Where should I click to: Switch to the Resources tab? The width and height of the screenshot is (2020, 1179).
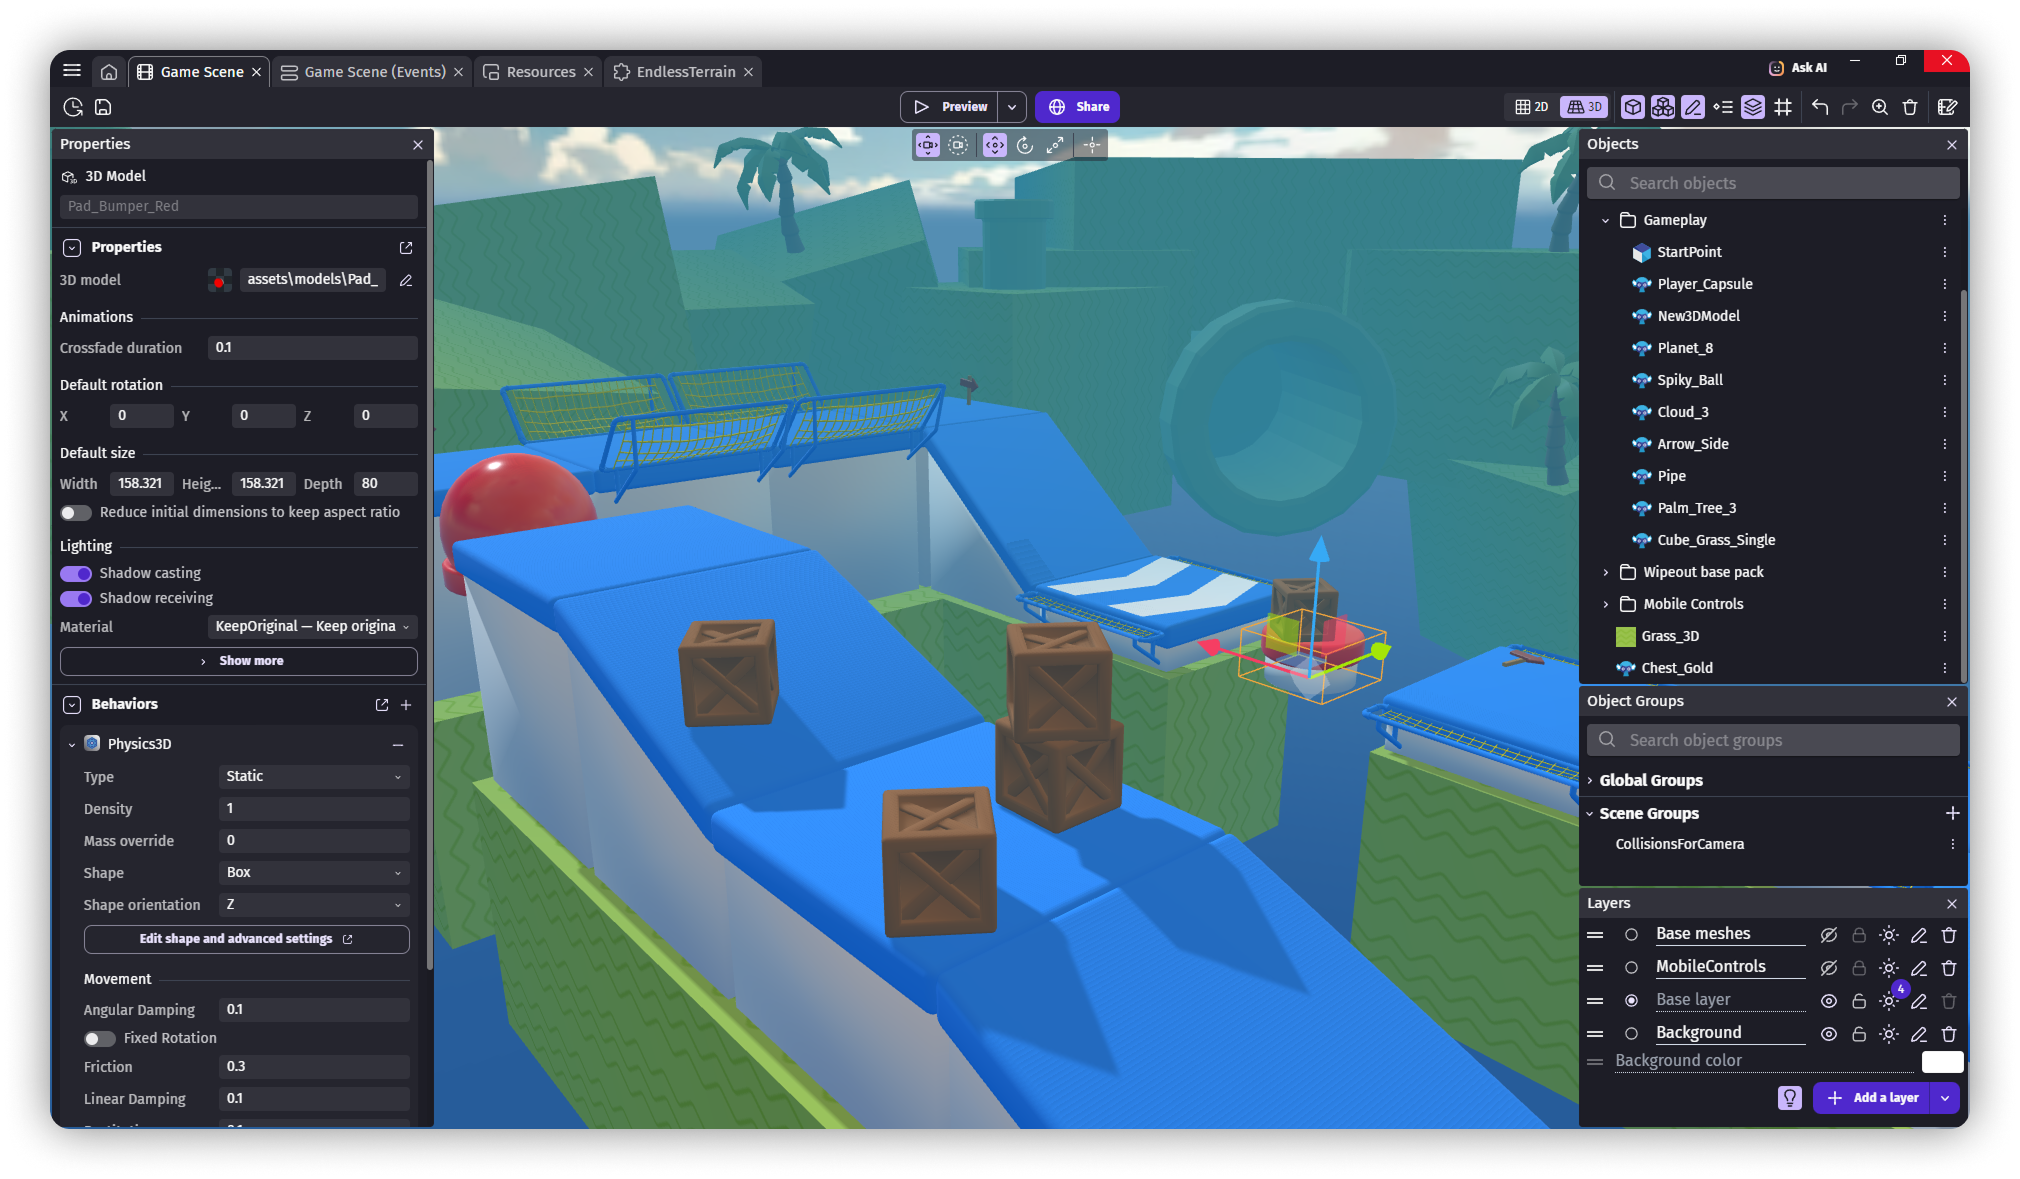540,72
